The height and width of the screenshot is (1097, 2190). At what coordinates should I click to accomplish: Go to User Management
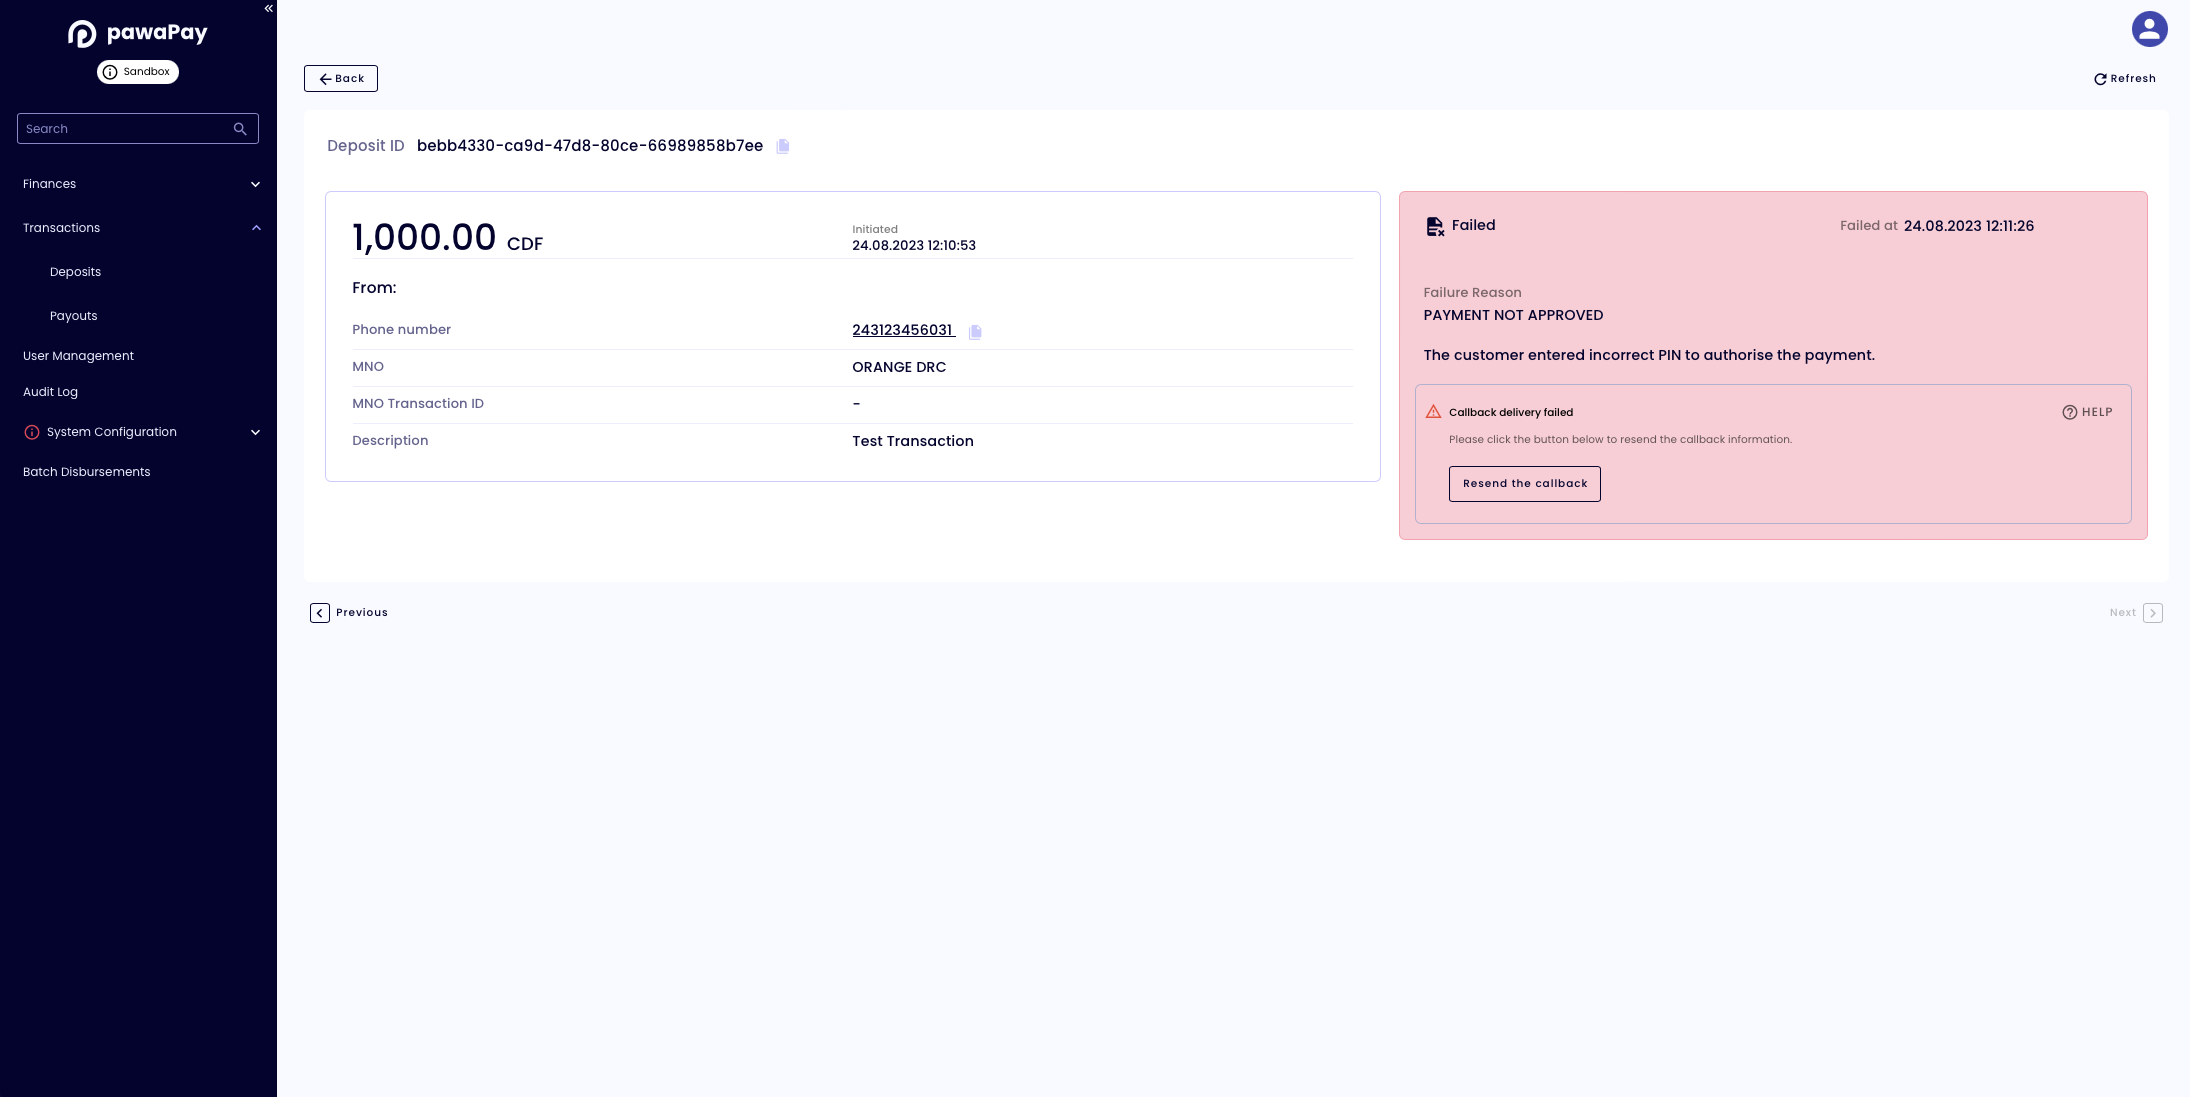(x=78, y=356)
